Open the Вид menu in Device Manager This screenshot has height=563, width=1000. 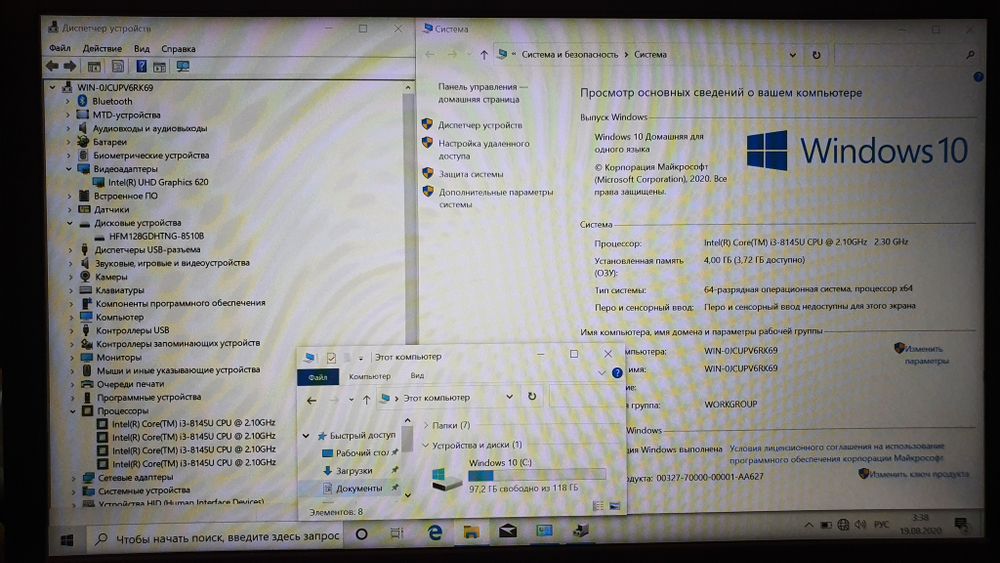tap(142, 48)
